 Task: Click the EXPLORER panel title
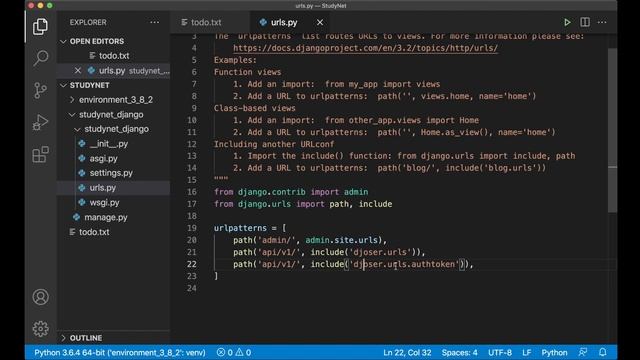point(88,22)
